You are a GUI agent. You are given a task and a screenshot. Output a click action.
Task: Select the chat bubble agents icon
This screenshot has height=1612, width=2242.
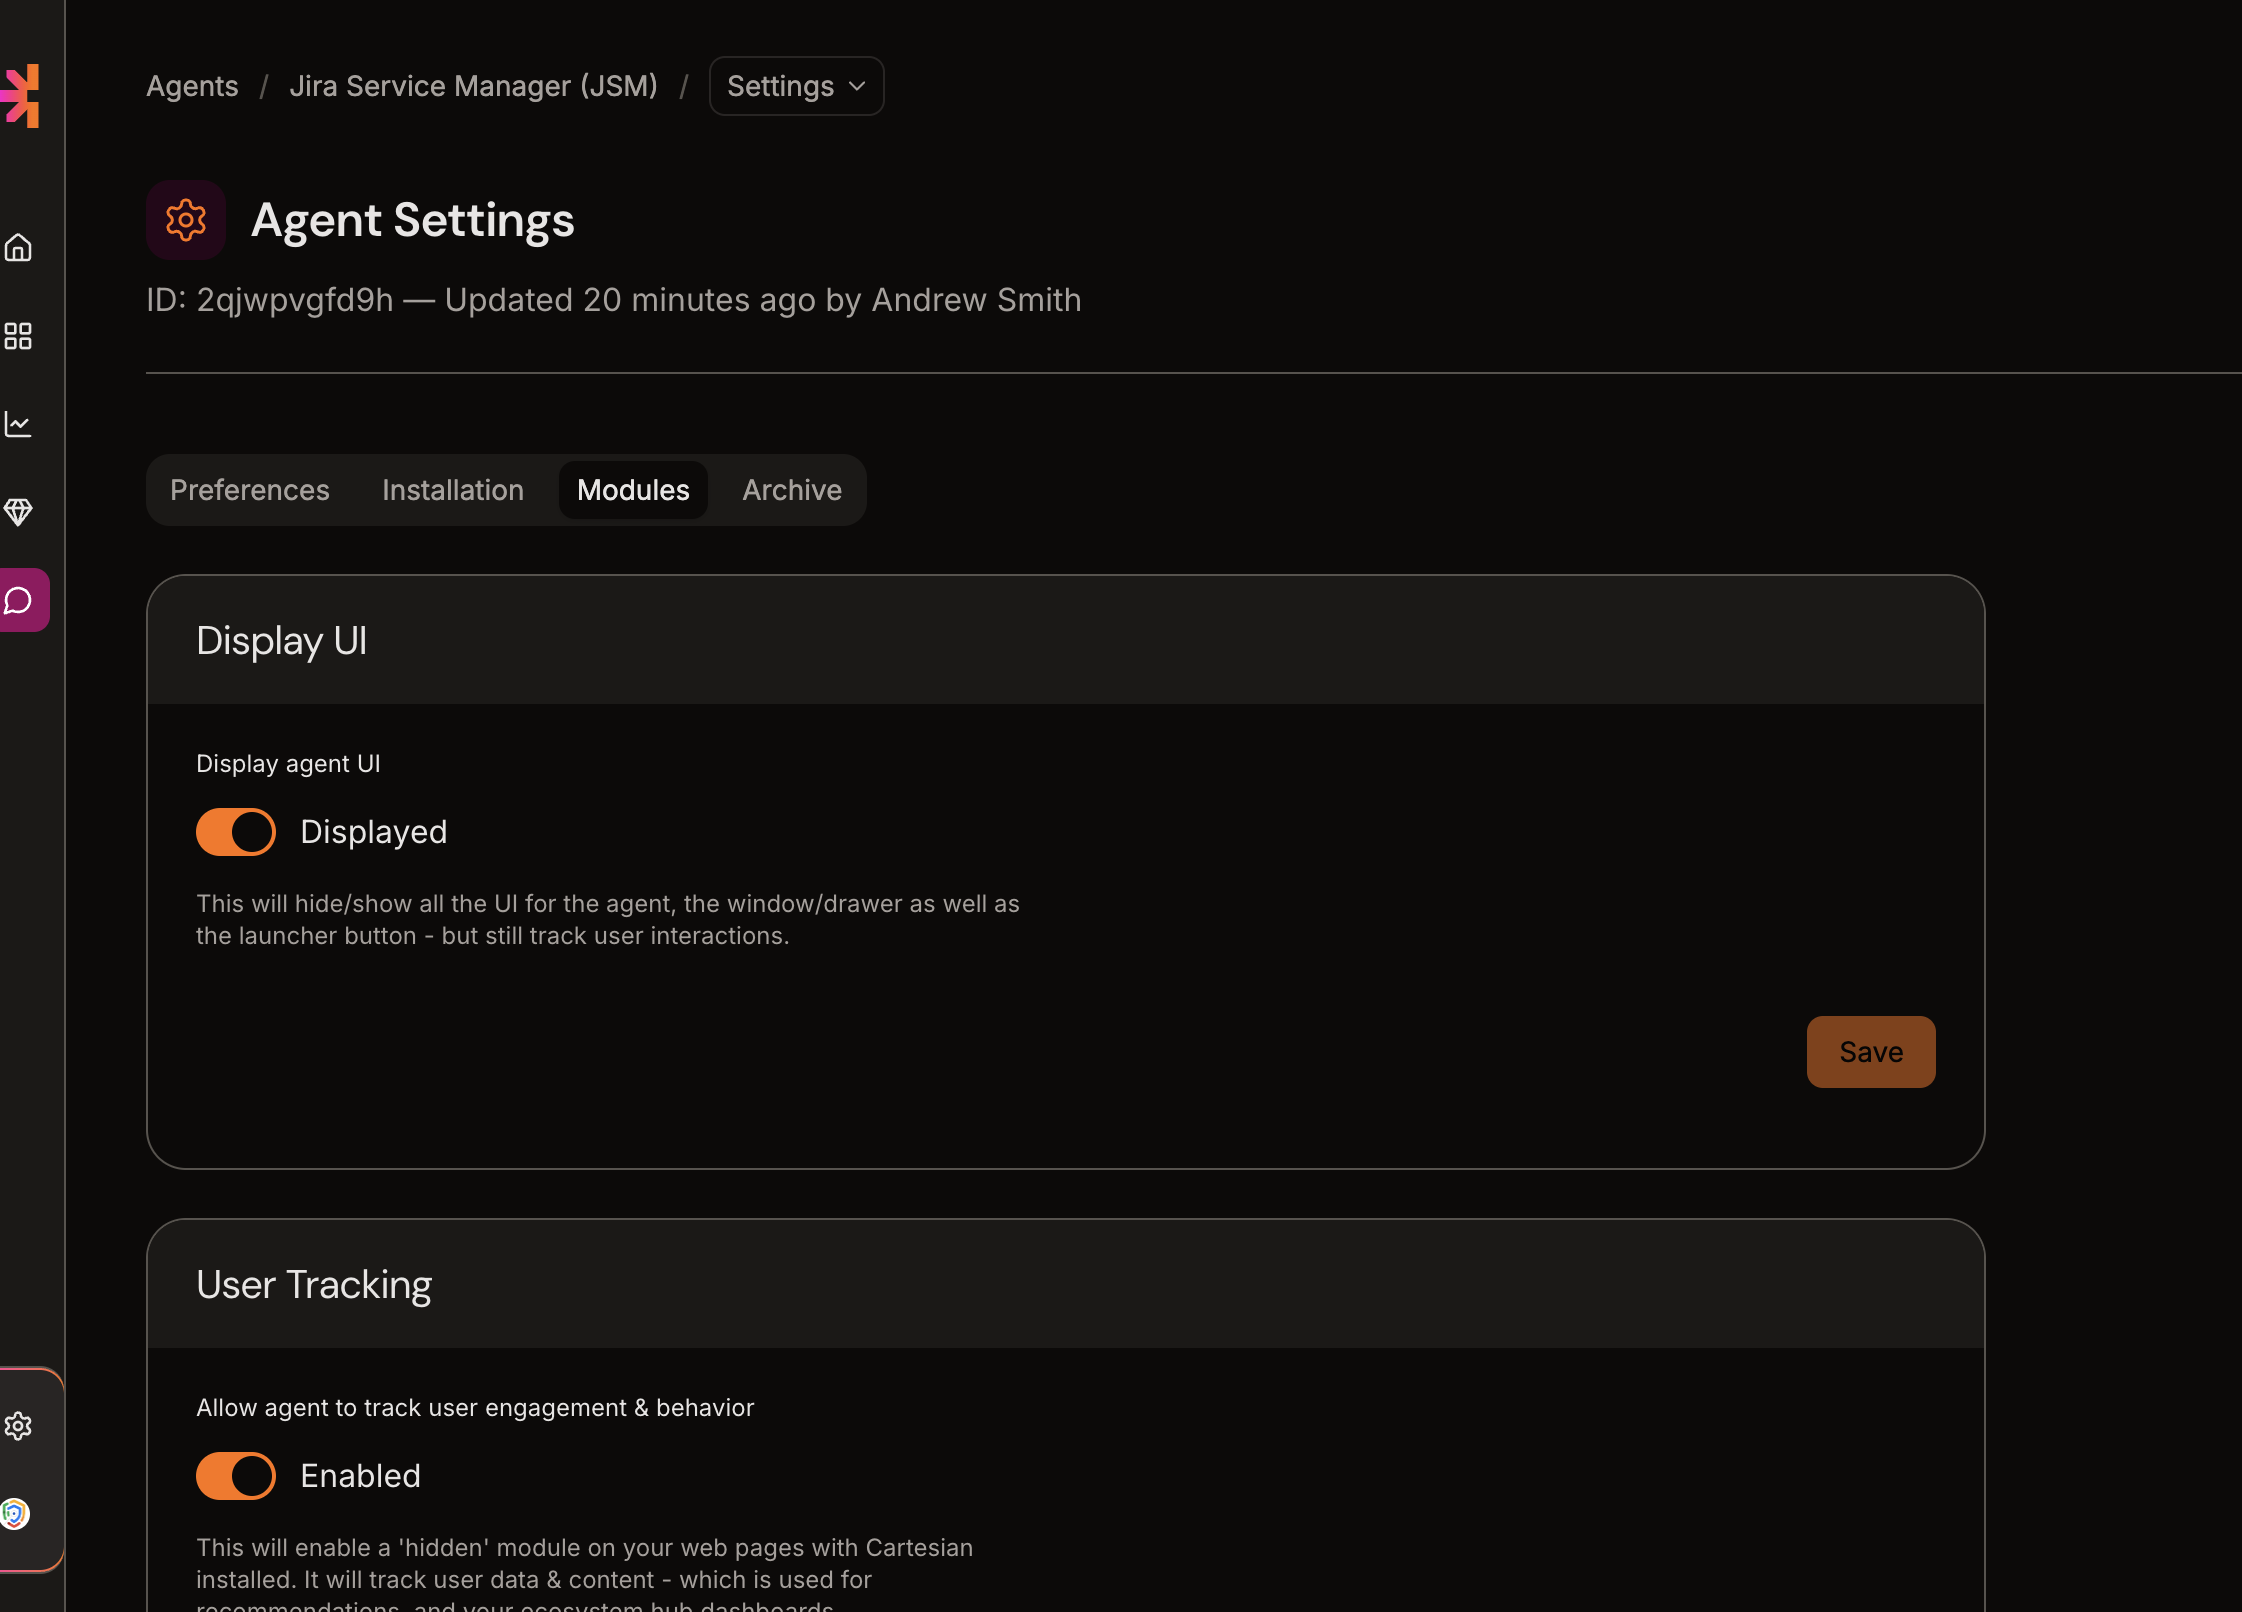point(20,600)
